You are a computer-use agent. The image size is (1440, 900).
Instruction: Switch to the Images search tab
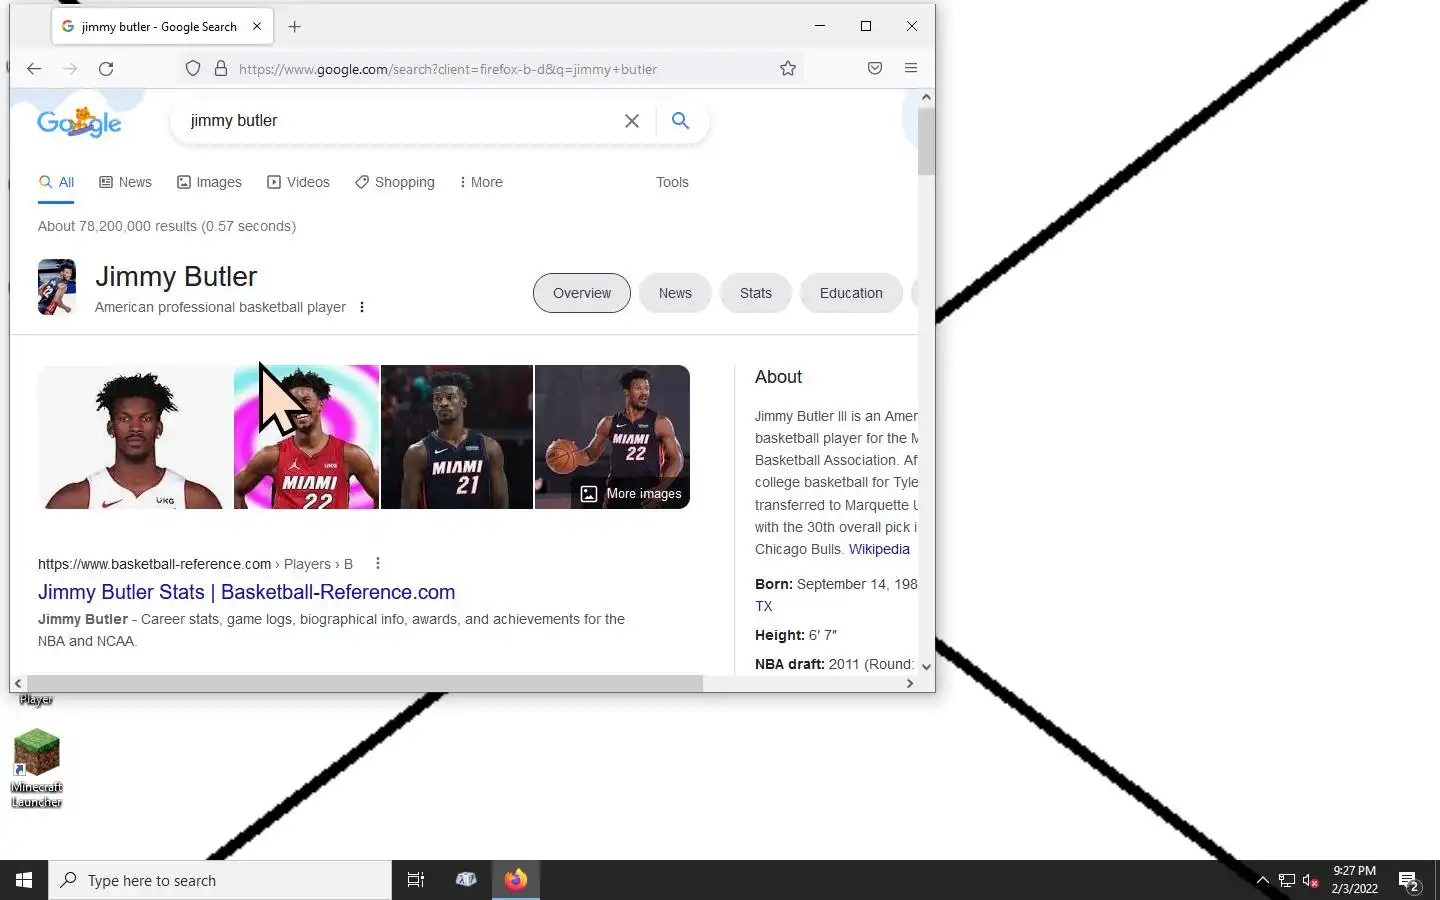[x=209, y=182]
